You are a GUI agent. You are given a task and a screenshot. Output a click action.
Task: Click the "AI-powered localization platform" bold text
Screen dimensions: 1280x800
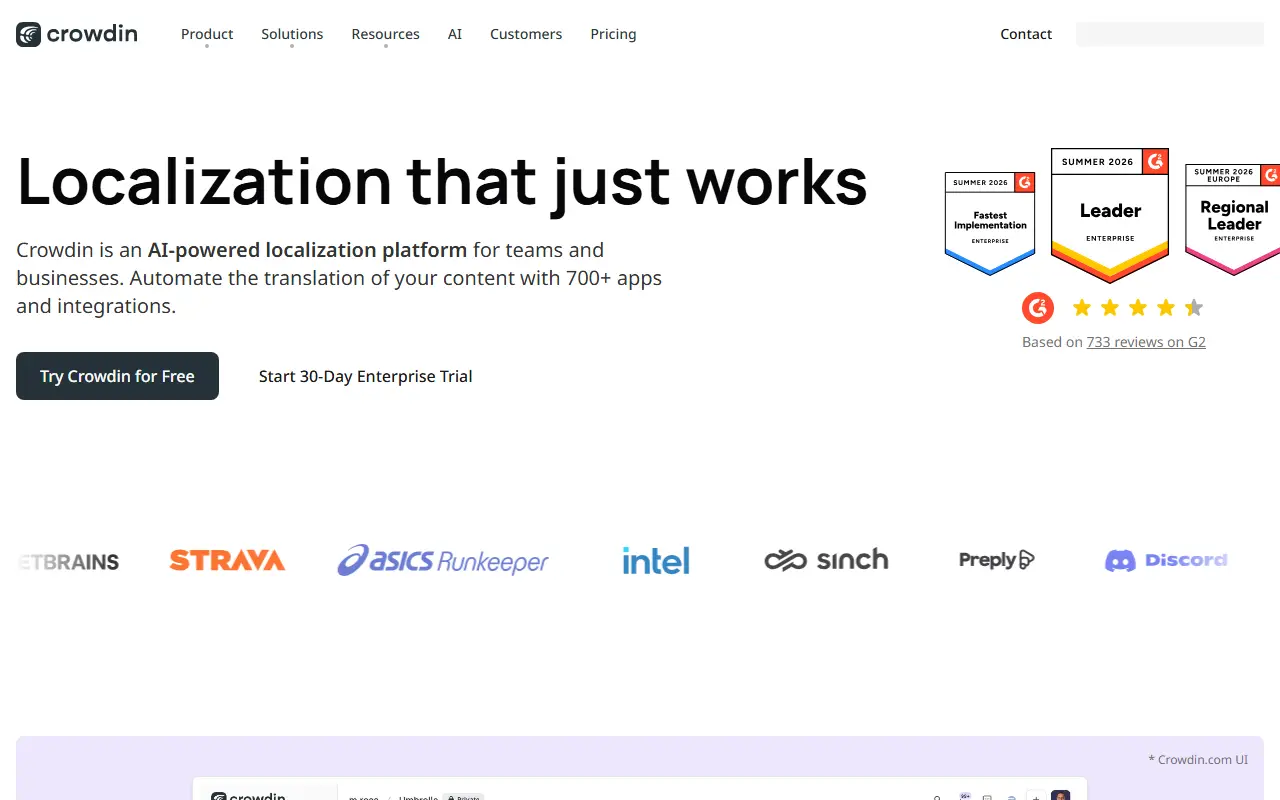[307, 250]
